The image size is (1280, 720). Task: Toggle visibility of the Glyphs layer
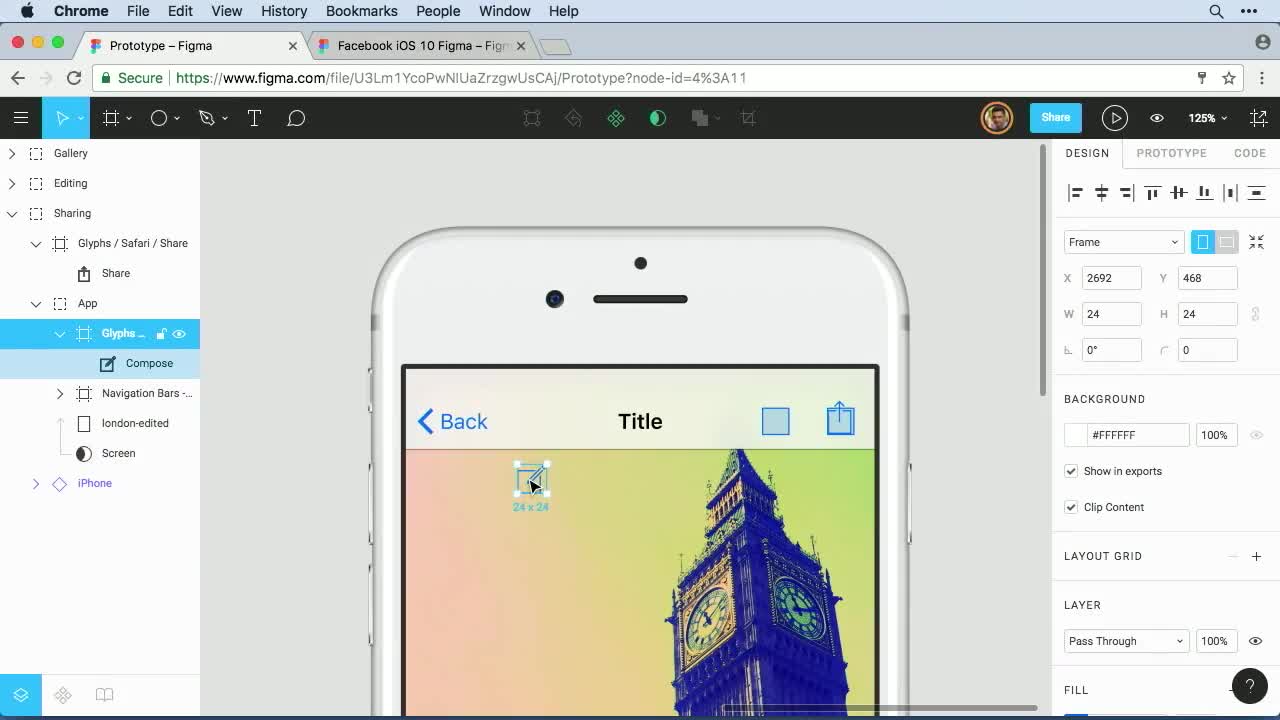pyautogui.click(x=179, y=333)
